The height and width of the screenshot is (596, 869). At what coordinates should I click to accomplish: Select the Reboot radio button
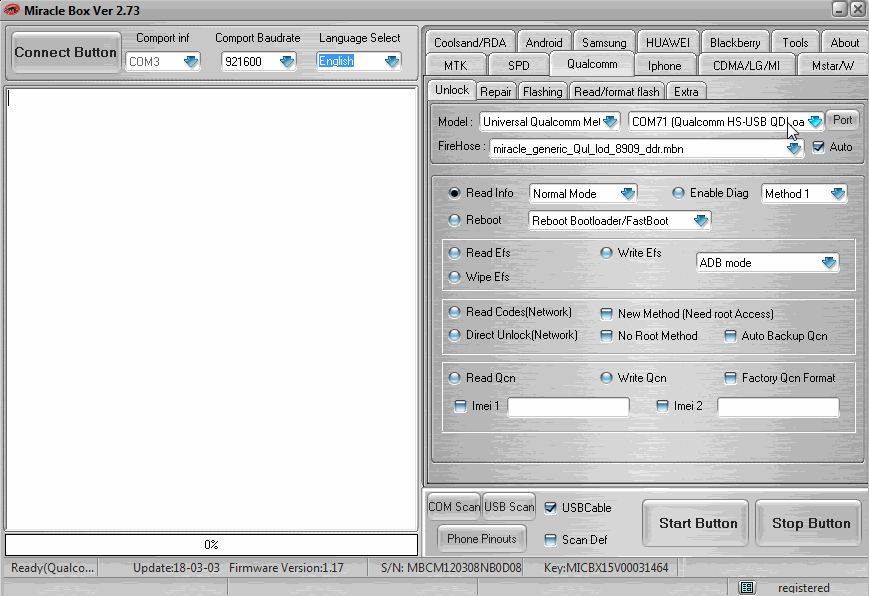[x=454, y=220]
